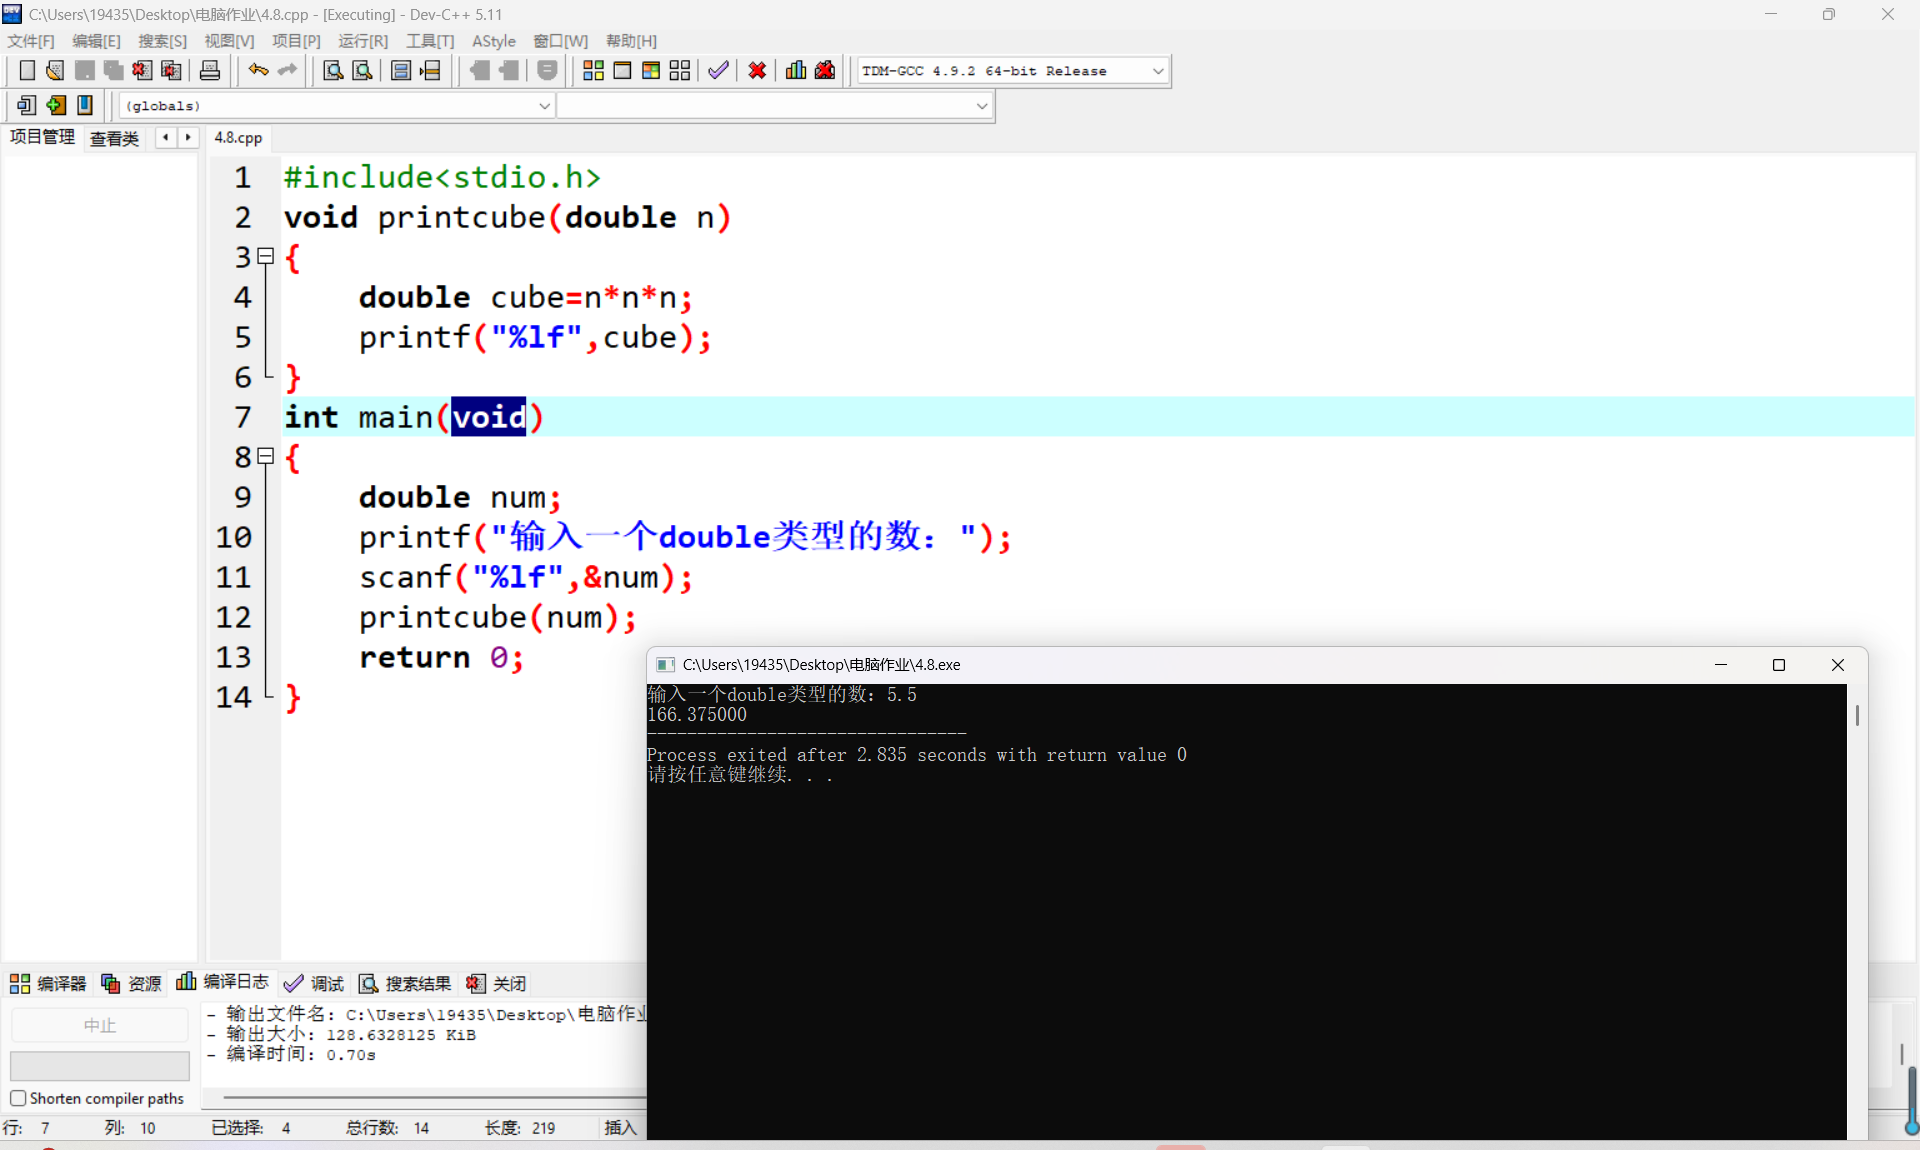This screenshot has height=1150, width=1920.
Task: Enable Shorten compiler paths checkbox
Action: point(18,1098)
